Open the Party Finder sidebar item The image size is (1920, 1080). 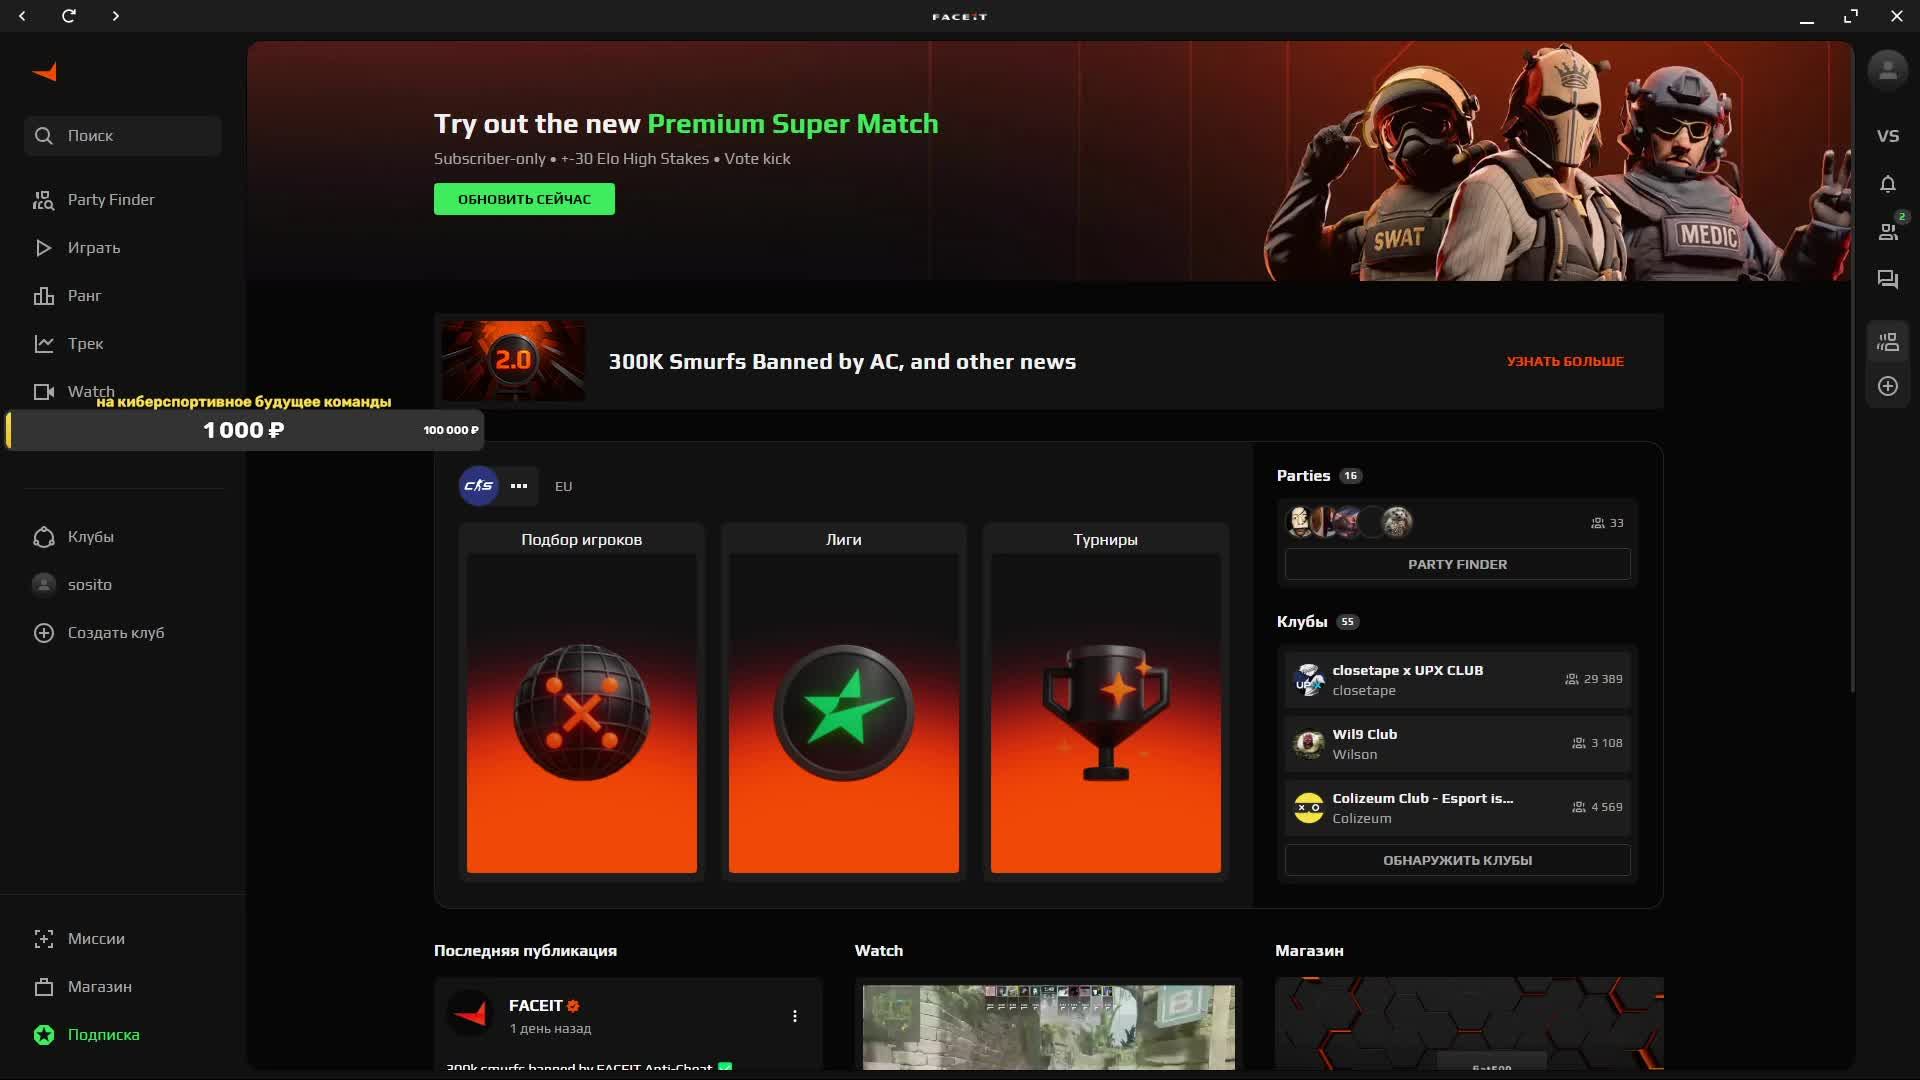[x=110, y=200]
